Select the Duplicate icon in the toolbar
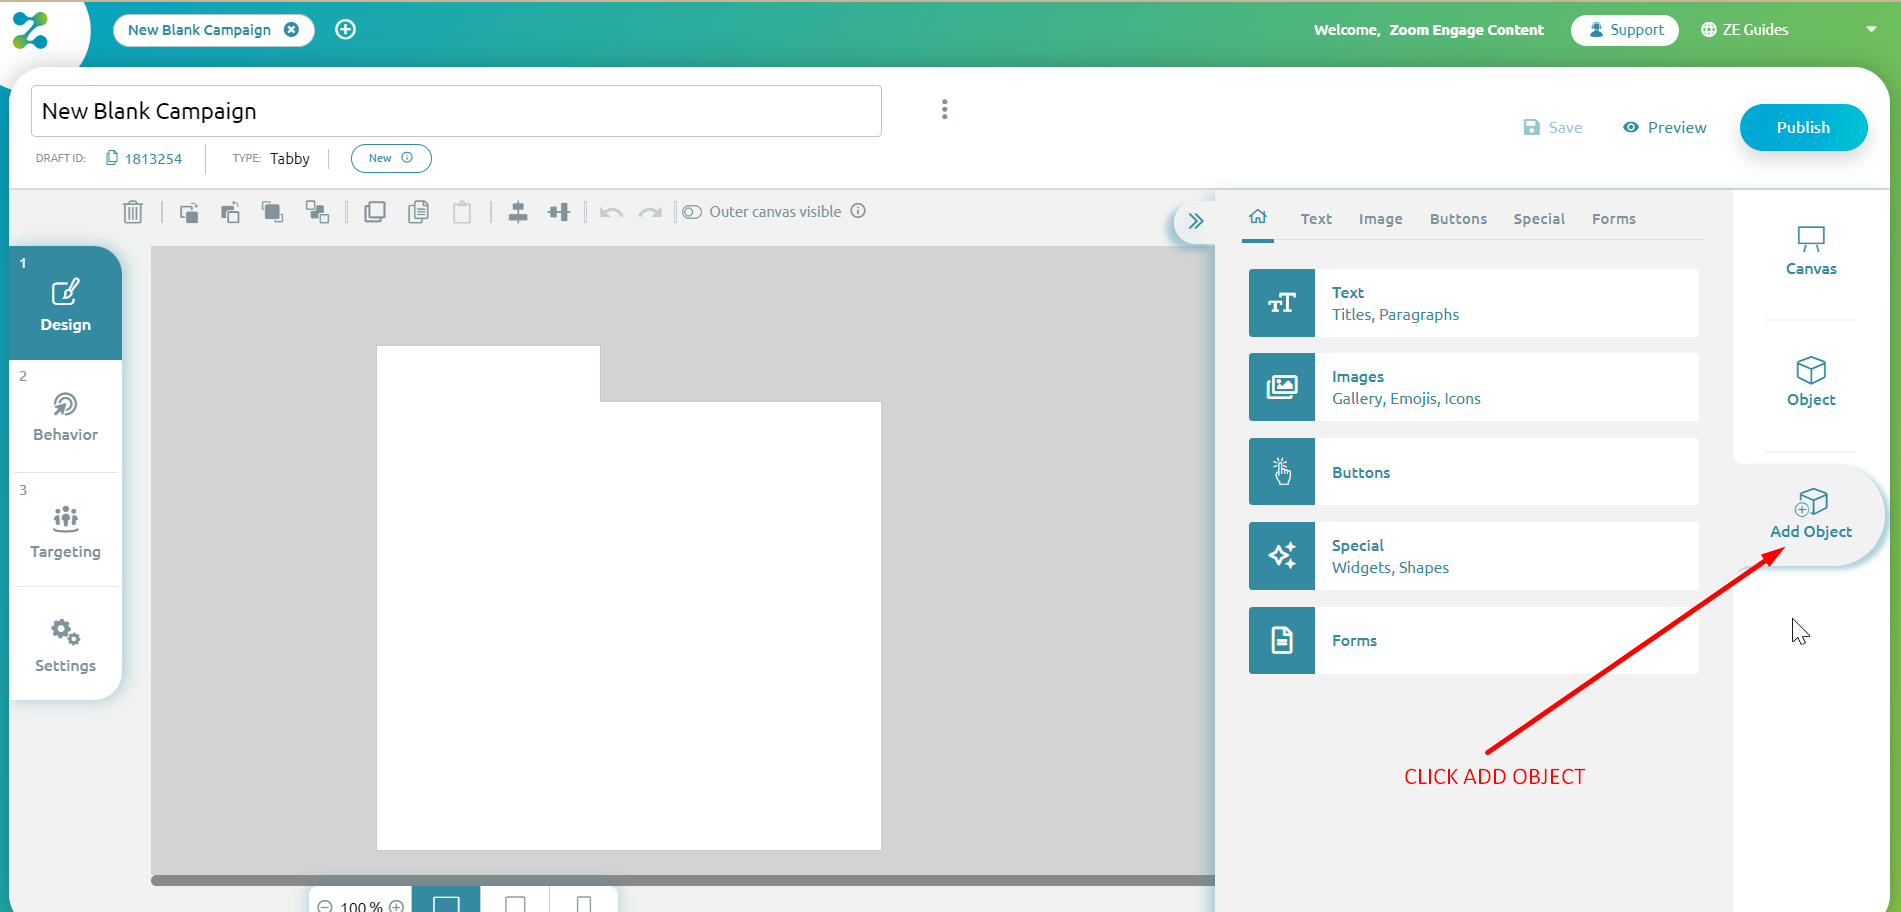This screenshot has height=912, width=1901. tap(374, 211)
